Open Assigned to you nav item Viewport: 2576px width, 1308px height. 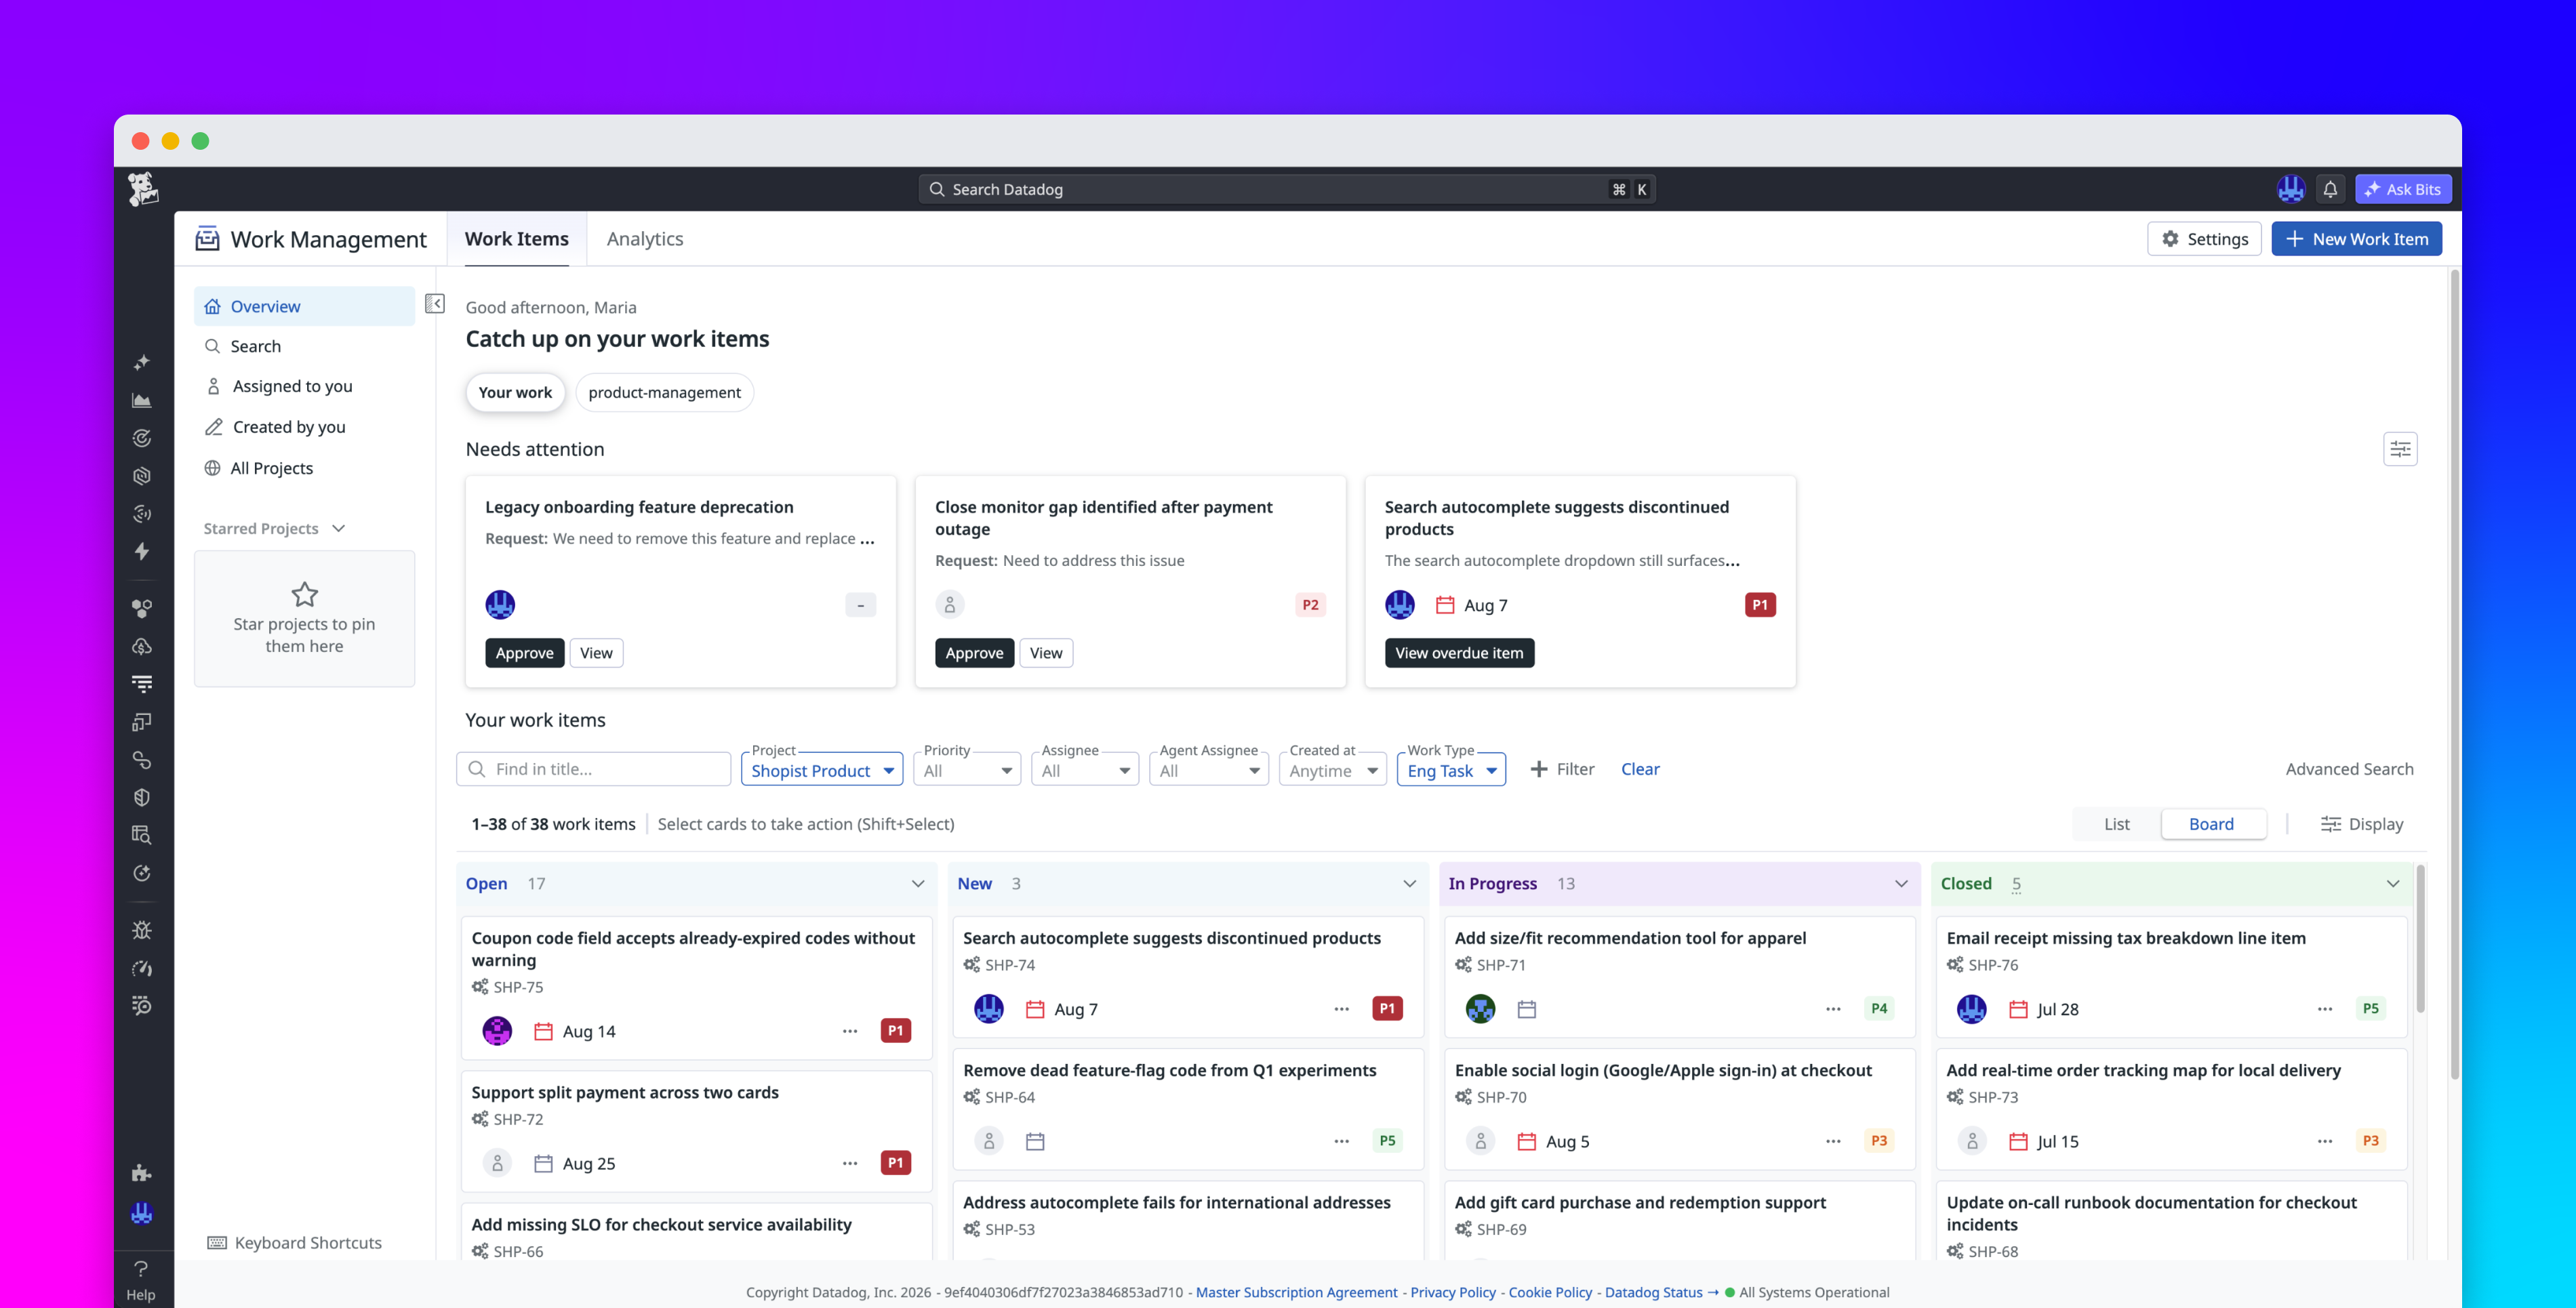304,386
